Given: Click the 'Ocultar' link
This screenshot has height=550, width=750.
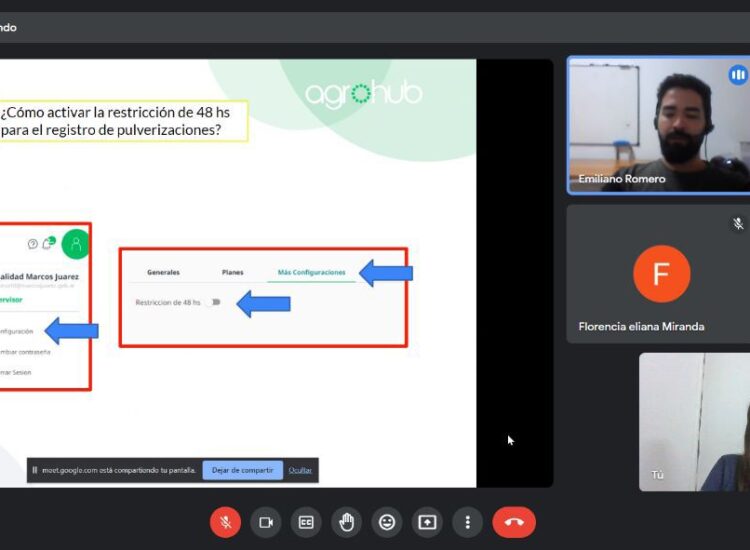Looking at the screenshot, I should 300,470.
